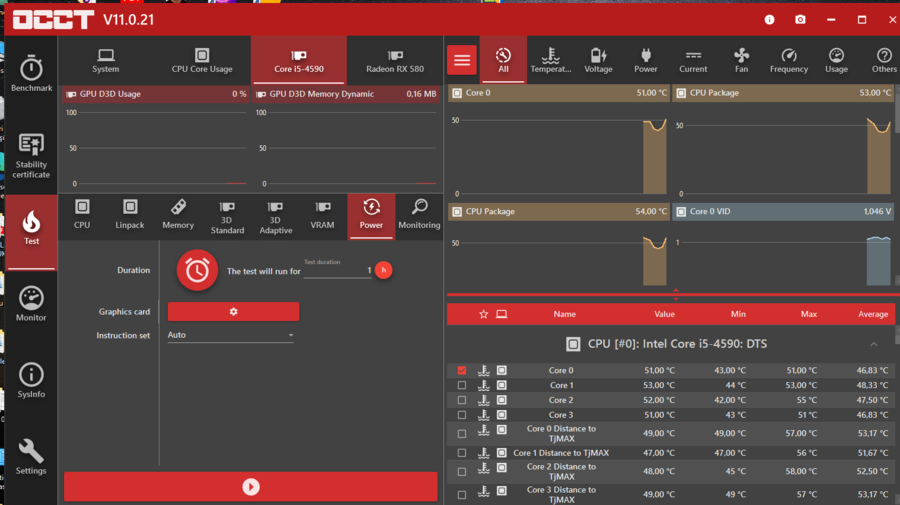Open SysInfo section
The width and height of the screenshot is (900, 505).
(31, 380)
